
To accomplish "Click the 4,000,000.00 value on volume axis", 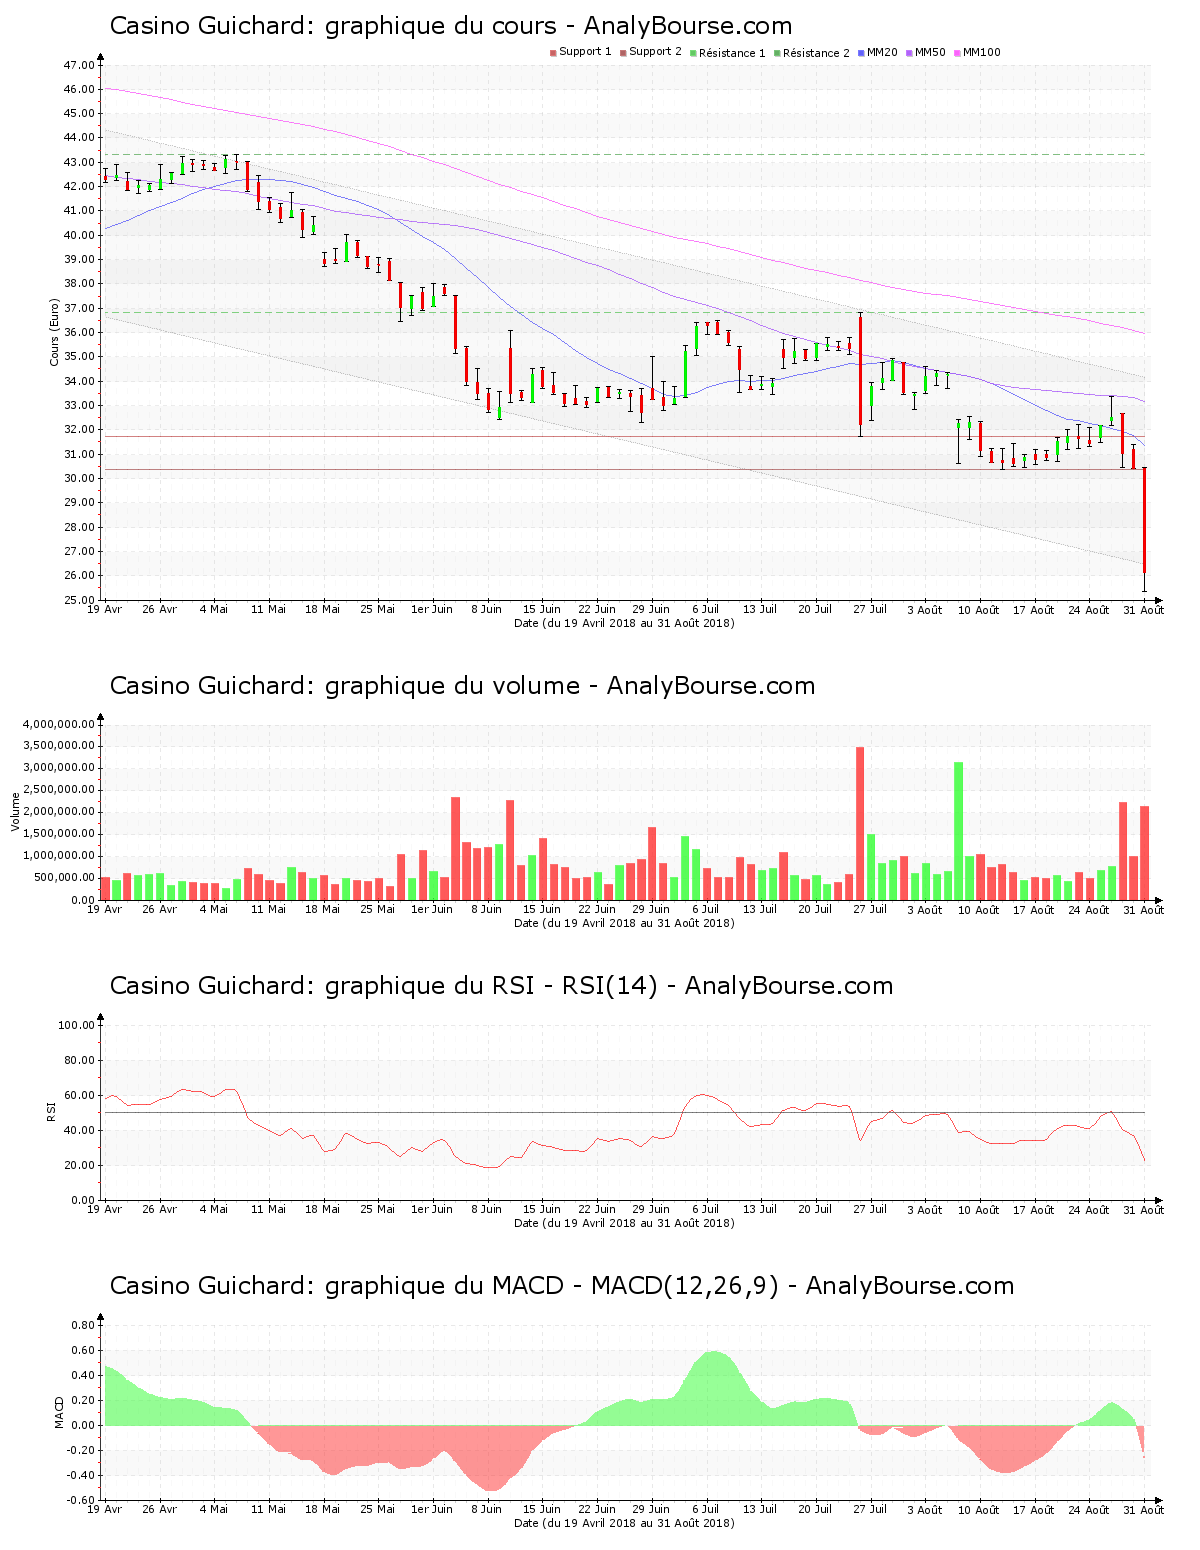I will point(60,724).
